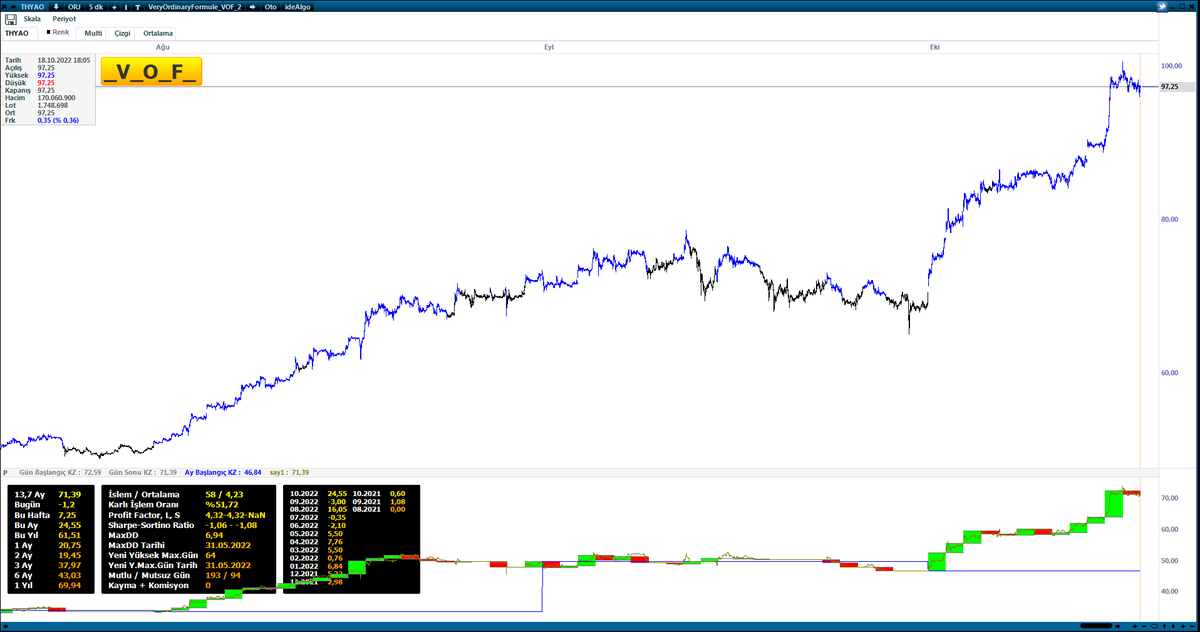The width and height of the screenshot is (1200, 632).
Task: Maximize the chart window
Action: 1182,6
